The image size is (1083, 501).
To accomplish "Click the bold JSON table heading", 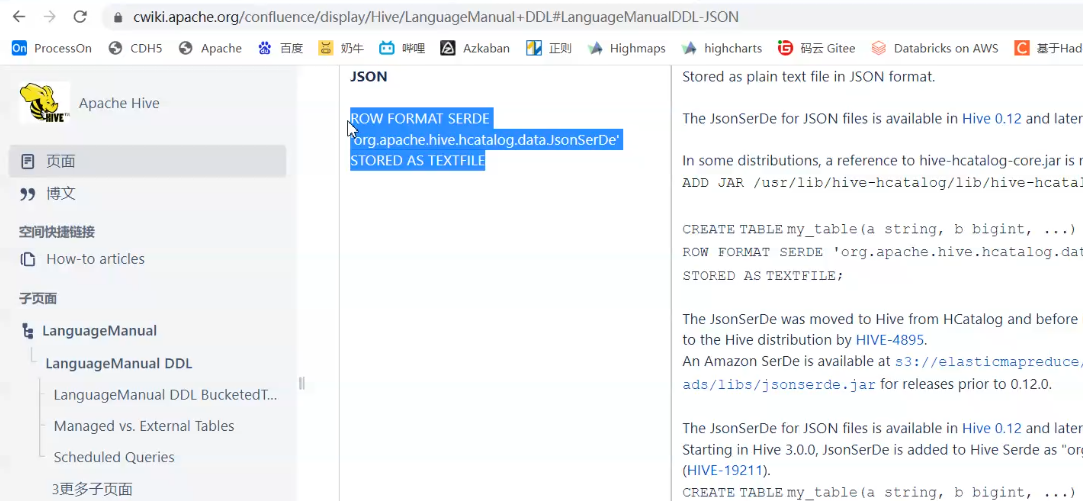I will pos(369,77).
